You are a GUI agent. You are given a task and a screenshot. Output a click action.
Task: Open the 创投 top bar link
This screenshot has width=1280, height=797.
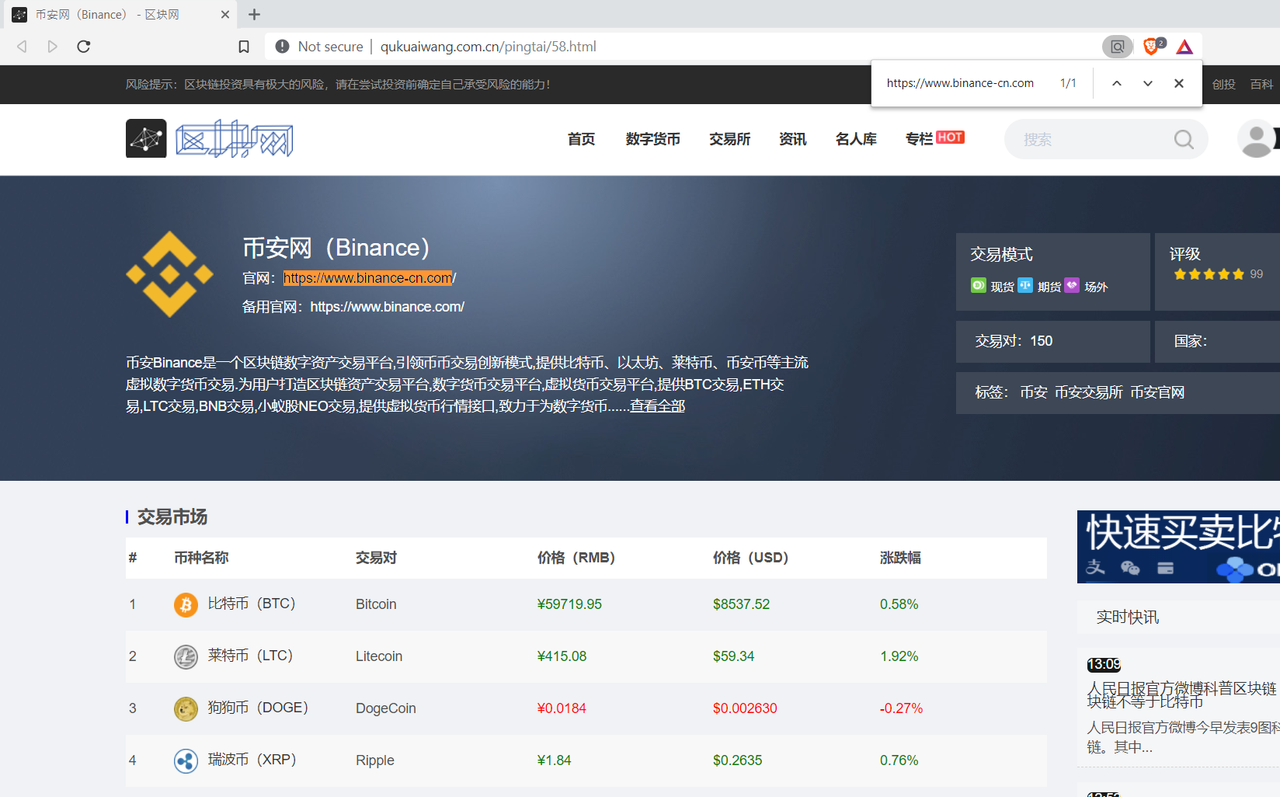click(x=1224, y=84)
